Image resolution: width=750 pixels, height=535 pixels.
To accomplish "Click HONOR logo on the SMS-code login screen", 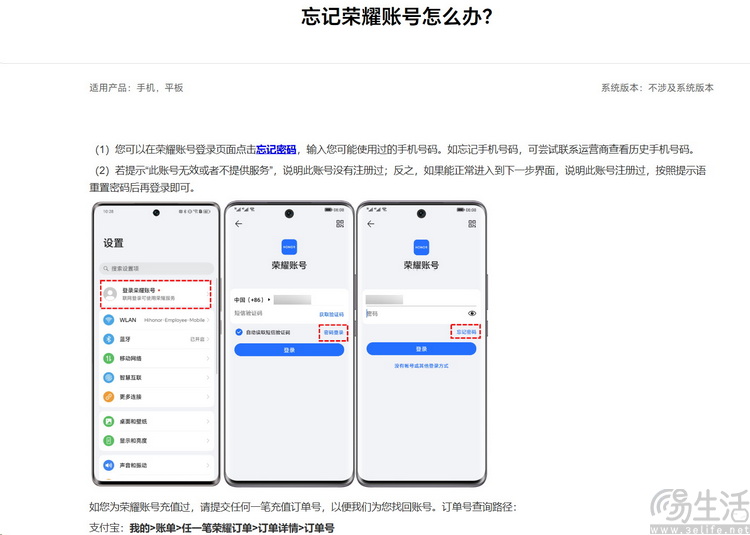I will coord(289,247).
